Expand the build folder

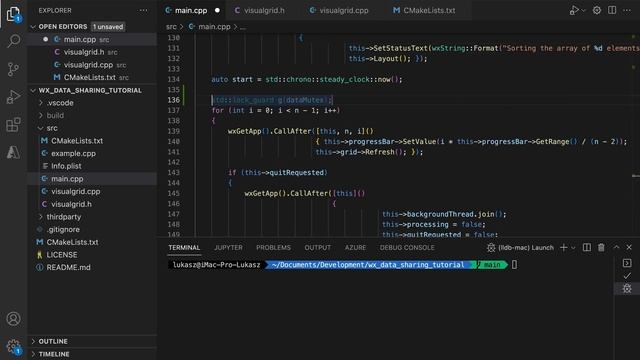tap(55, 116)
